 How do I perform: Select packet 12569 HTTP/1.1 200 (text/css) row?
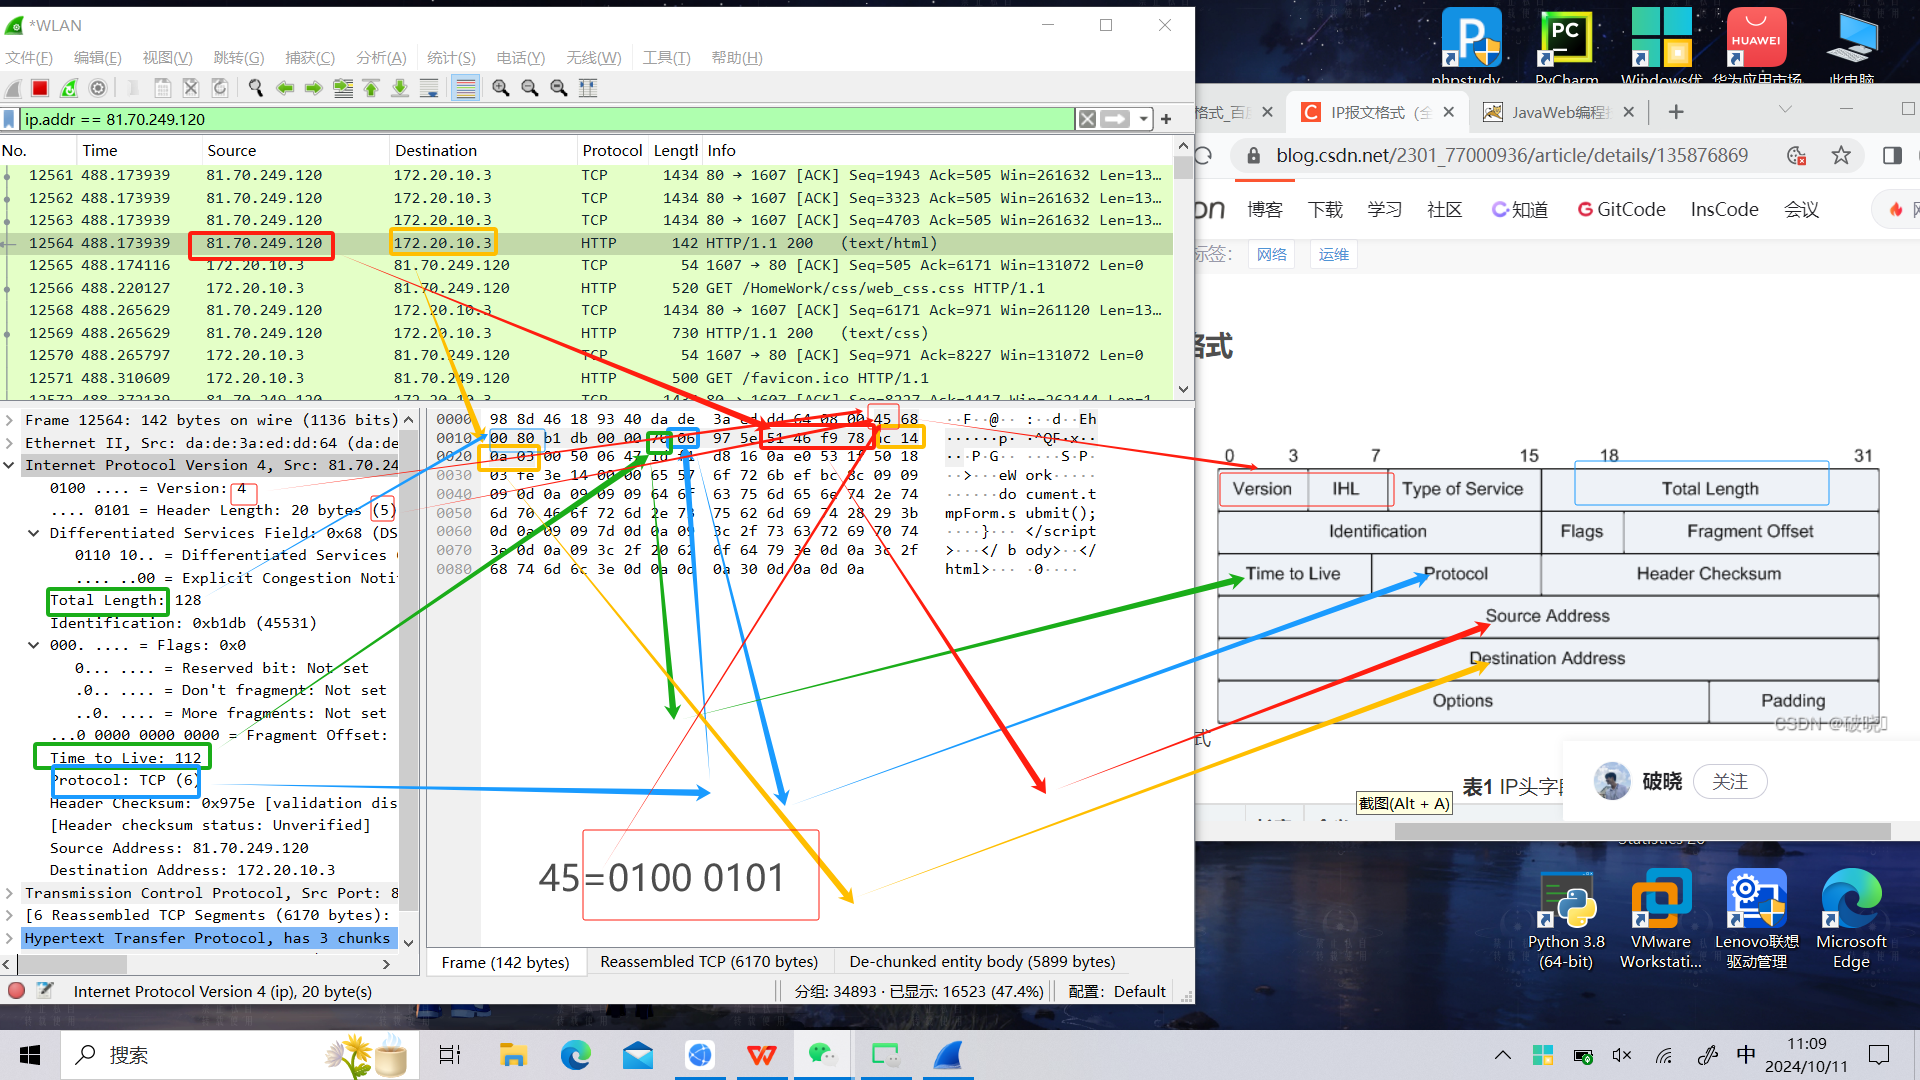tap(587, 333)
